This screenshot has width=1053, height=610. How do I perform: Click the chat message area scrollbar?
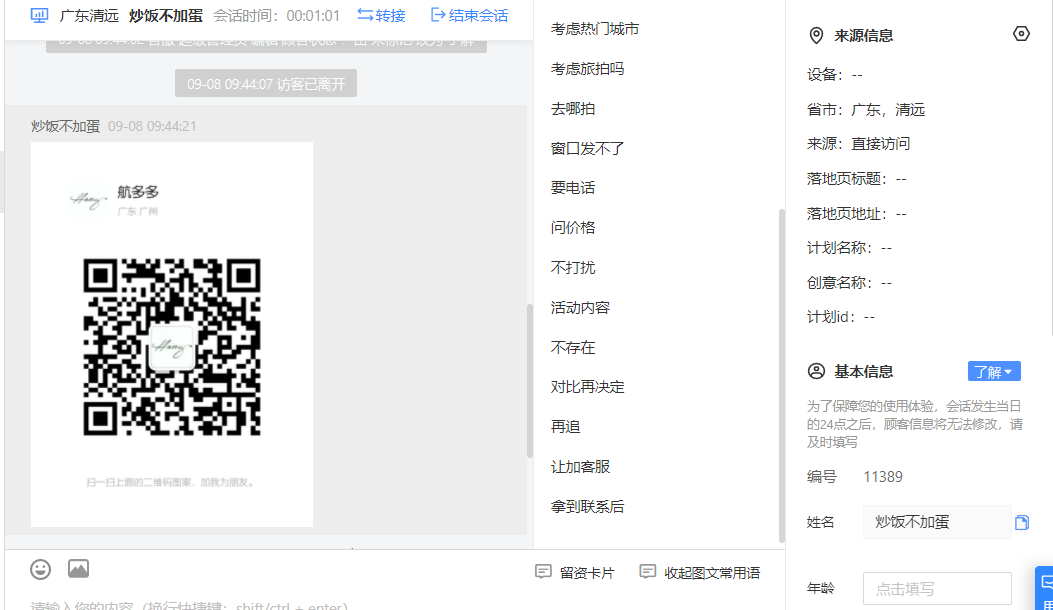pyautogui.click(x=529, y=380)
